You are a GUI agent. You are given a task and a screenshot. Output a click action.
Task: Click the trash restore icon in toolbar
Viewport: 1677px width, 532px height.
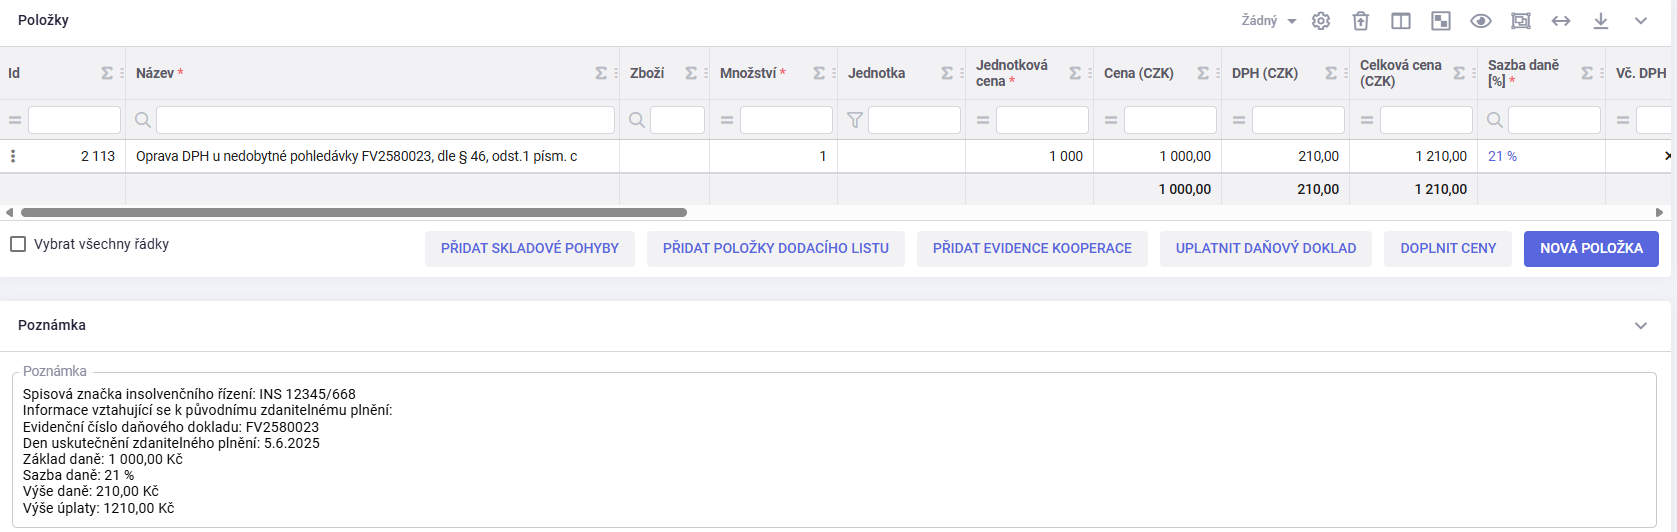tap(1361, 21)
